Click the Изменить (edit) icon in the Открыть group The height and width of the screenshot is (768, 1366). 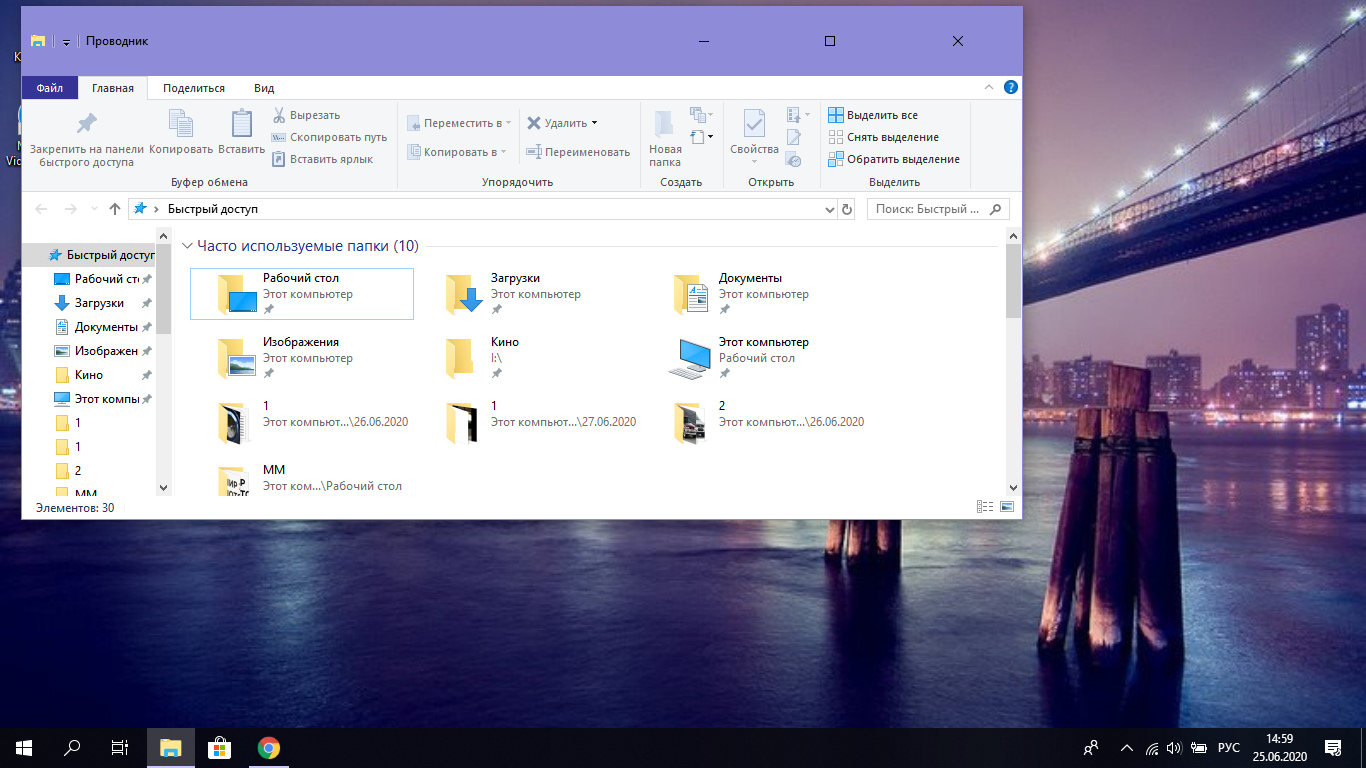(794, 137)
